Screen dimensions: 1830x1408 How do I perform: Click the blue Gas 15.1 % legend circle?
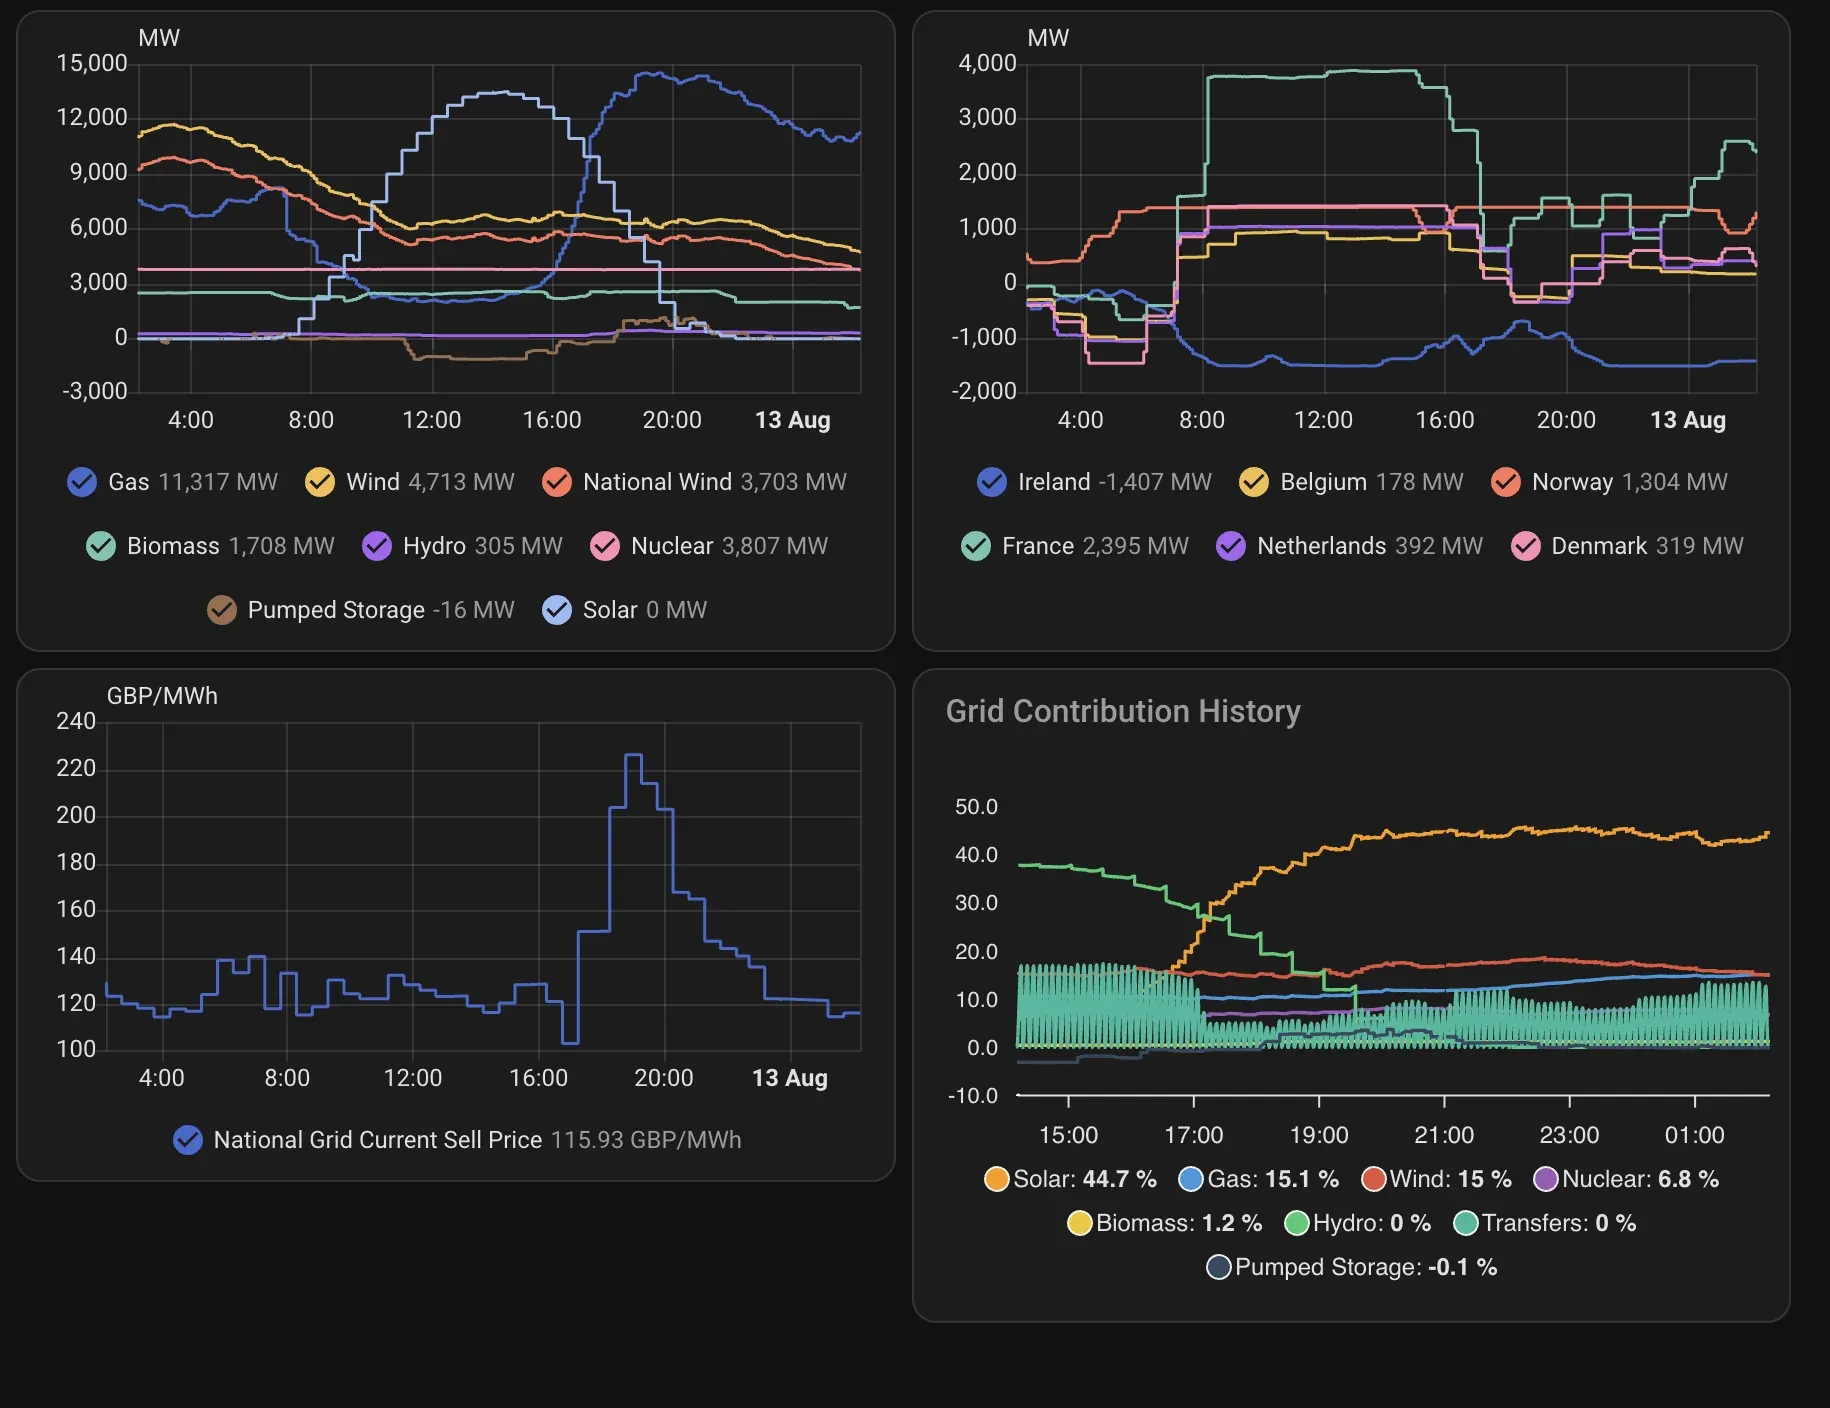[x=1191, y=1179]
